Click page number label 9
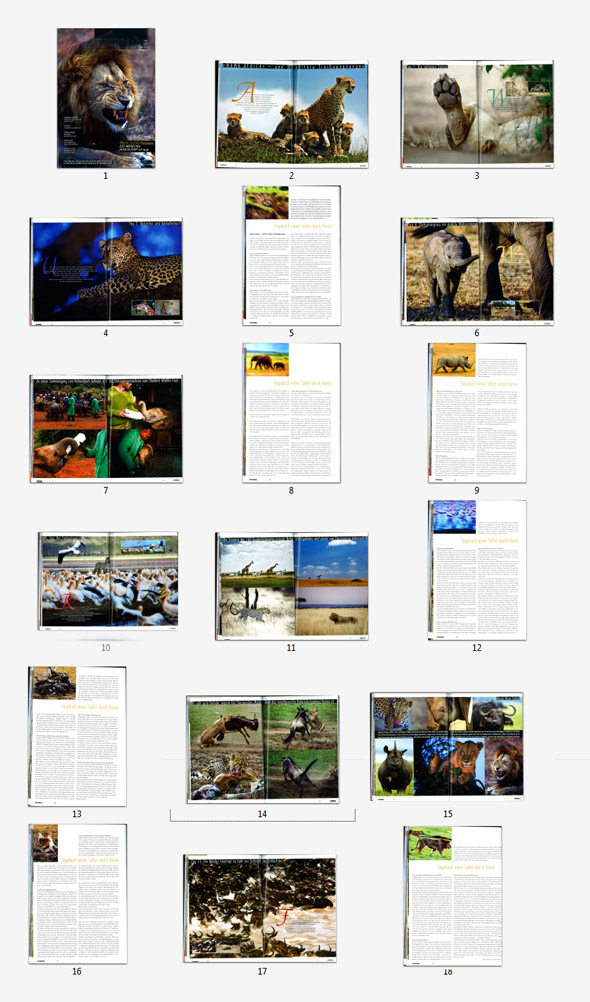This screenshot has height=1002, width=590. (477, 490)
